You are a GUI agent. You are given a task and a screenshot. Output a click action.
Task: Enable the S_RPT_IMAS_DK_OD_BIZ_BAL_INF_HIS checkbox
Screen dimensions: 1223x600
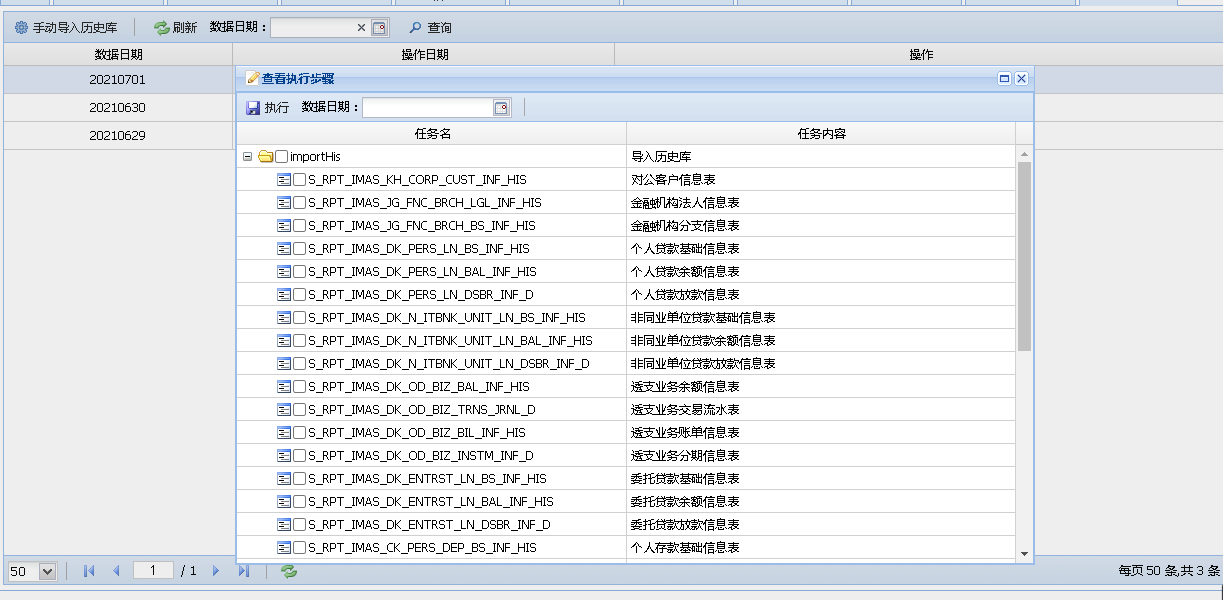click(x=300, y=387)
